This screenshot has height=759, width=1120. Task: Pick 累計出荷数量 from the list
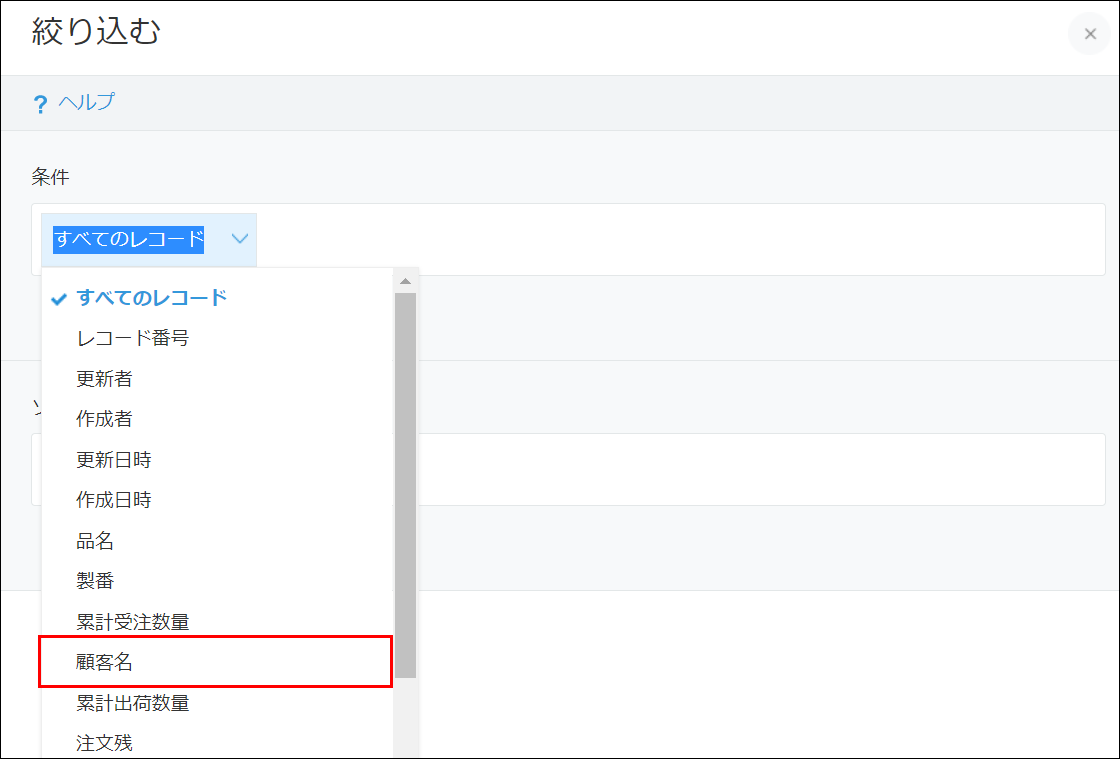pyautogui.click(x=132, y=703)
